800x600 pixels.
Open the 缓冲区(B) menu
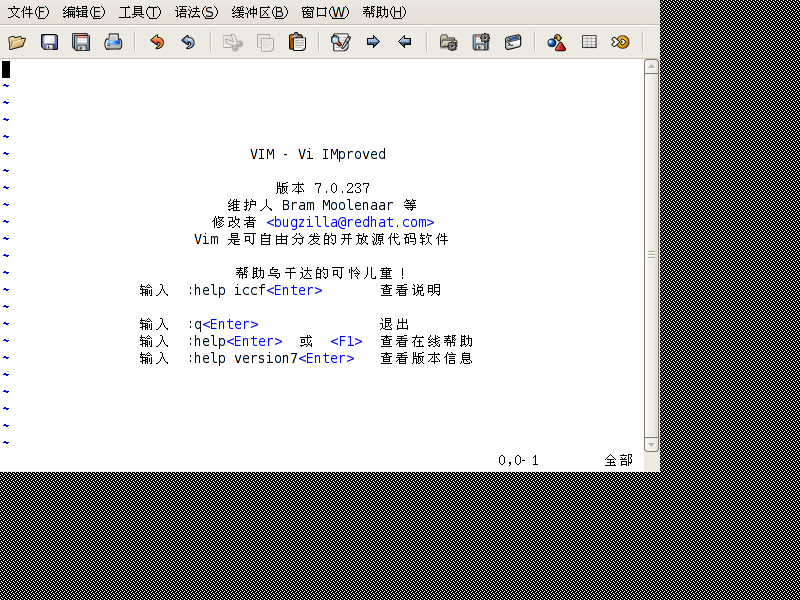[259, 12]
